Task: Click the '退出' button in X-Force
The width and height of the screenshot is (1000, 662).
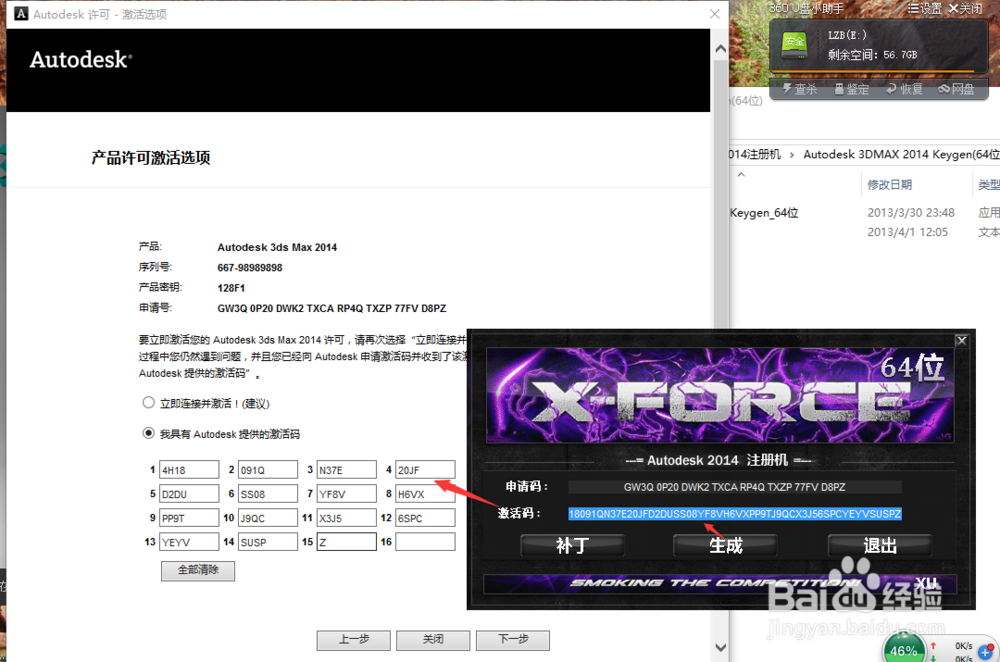Action: point(879,545)
